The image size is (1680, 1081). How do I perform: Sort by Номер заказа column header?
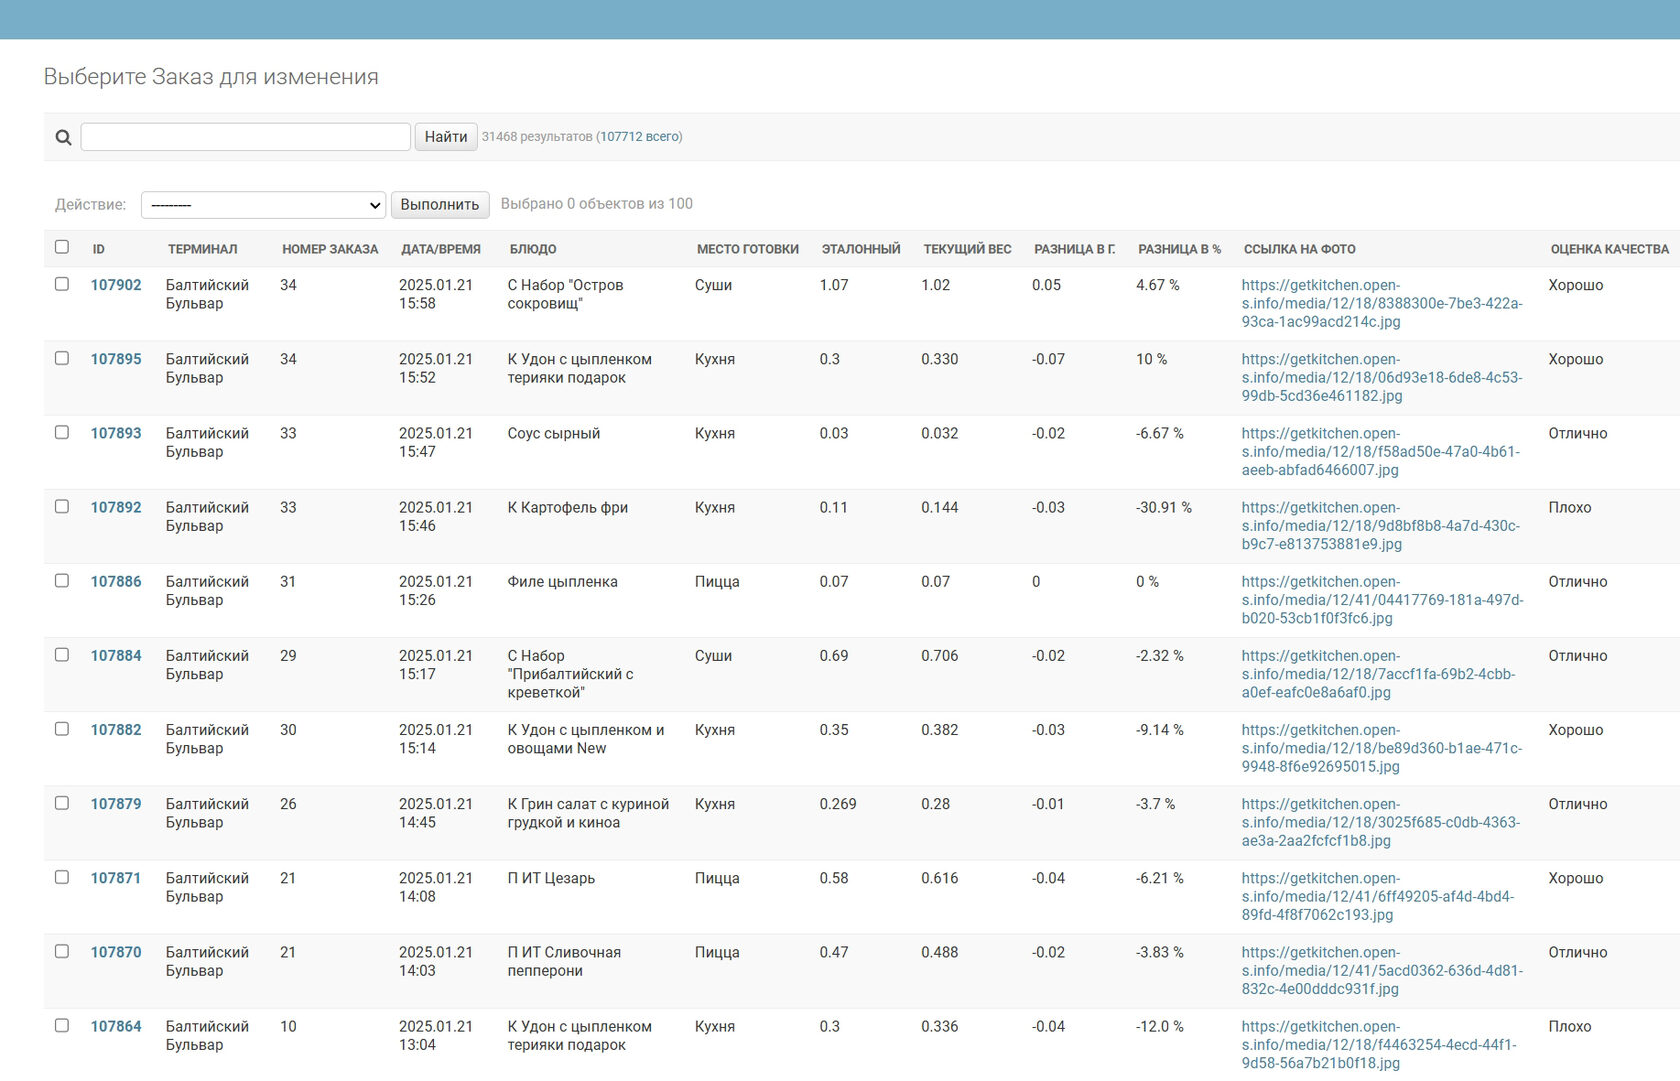330,249
